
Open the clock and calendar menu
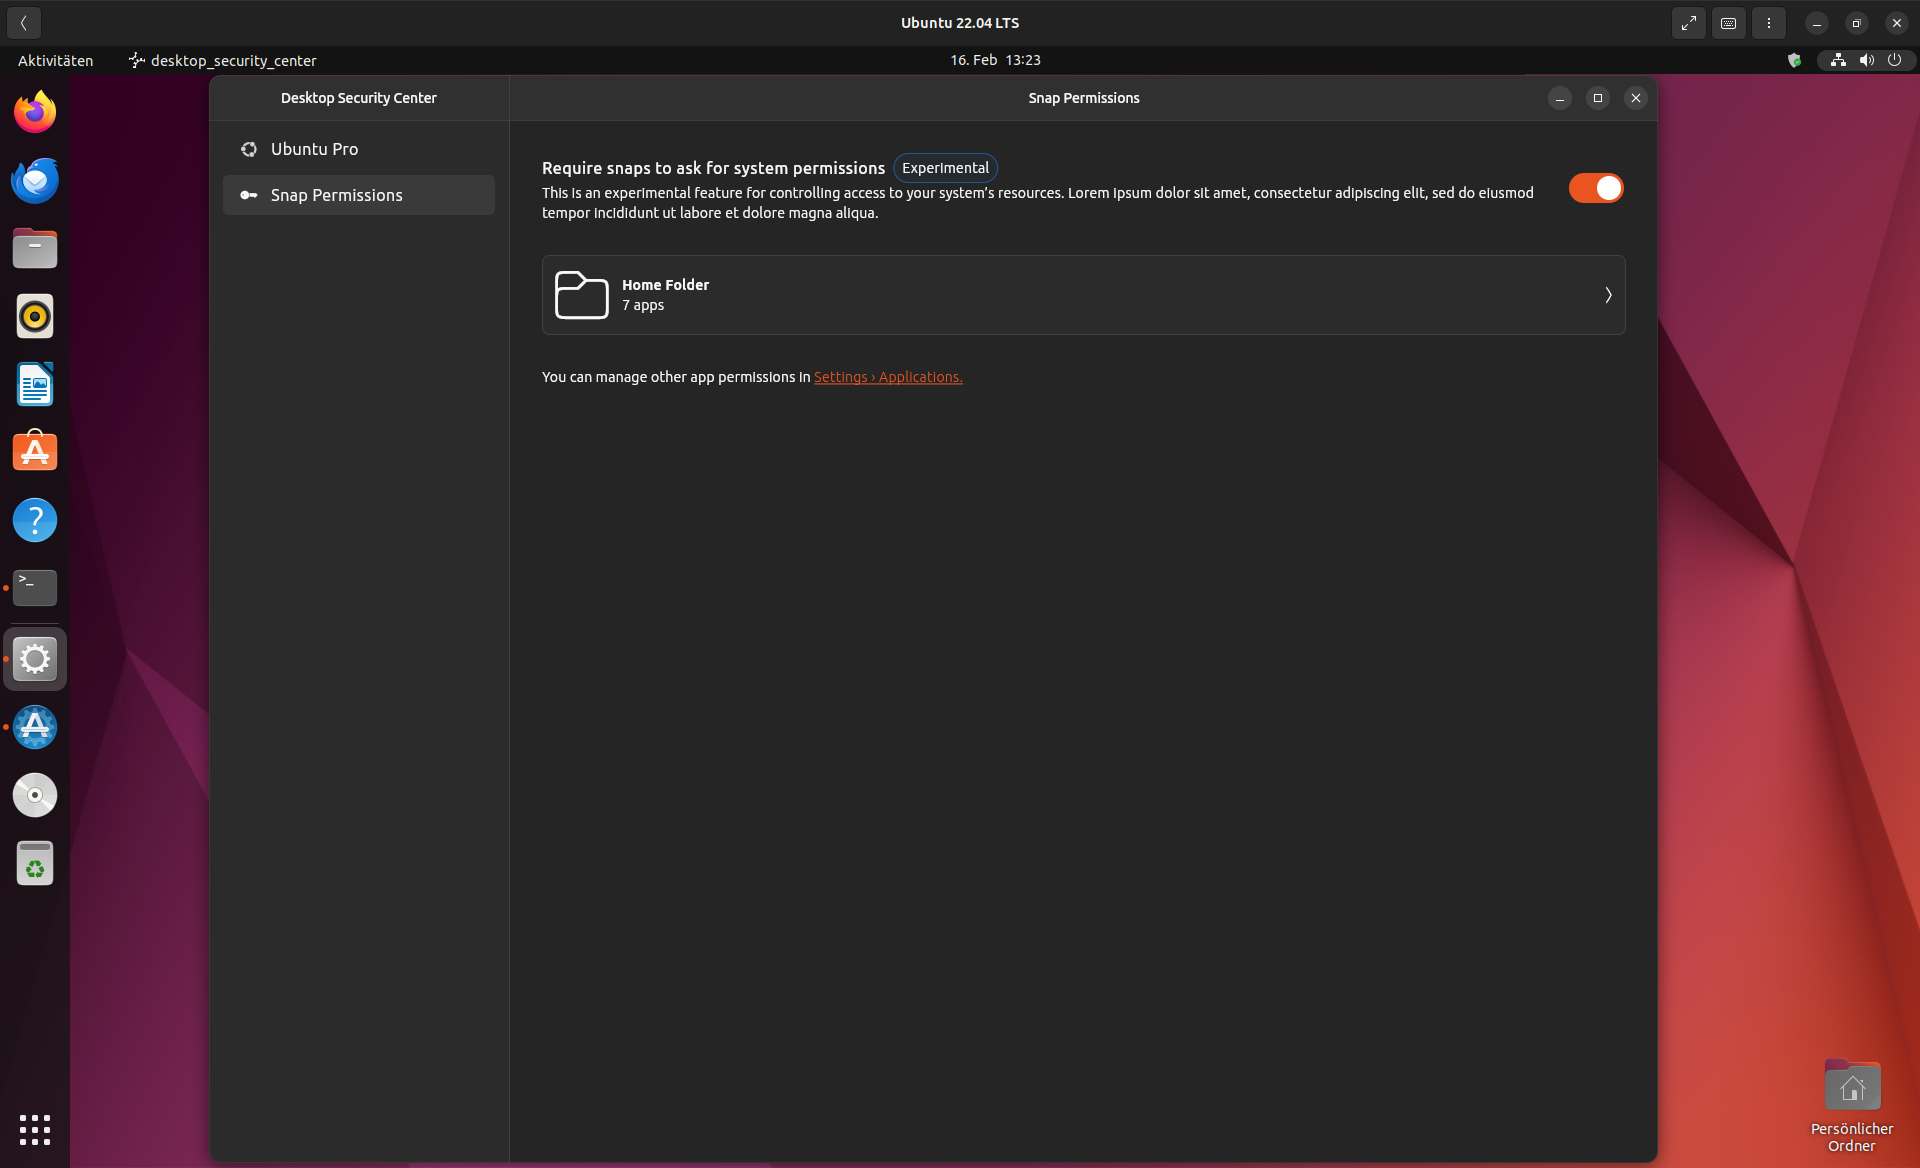pyautogui.click(x=995, y=60)
